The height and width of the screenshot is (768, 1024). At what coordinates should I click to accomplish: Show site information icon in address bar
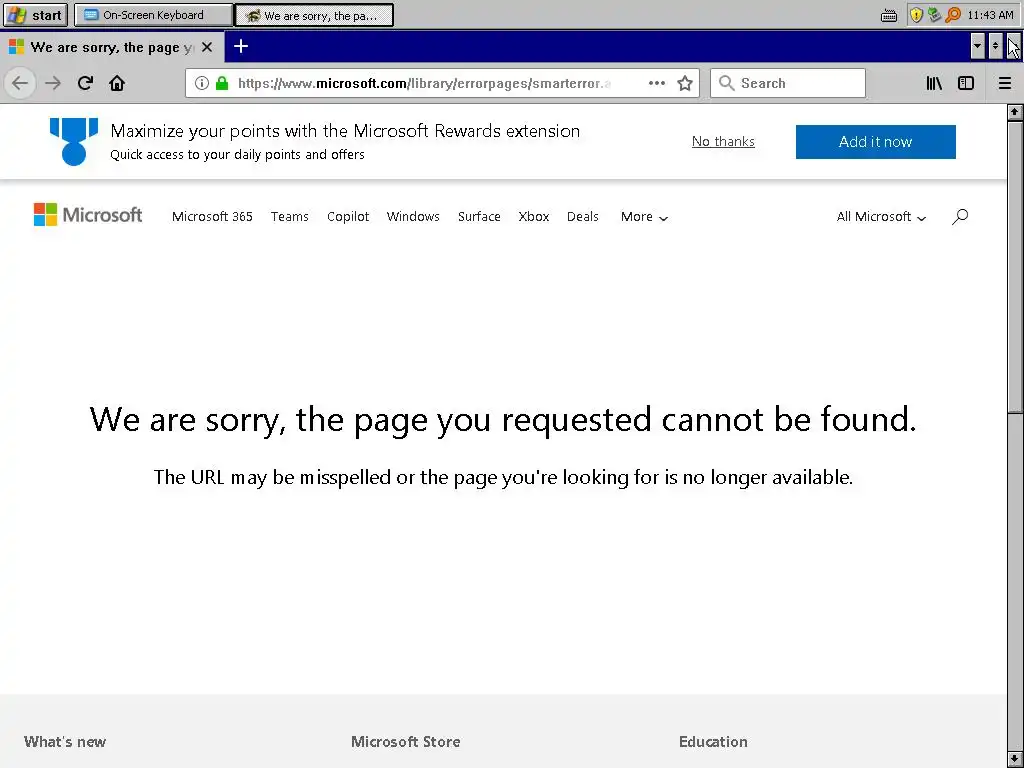click(202, 83)
